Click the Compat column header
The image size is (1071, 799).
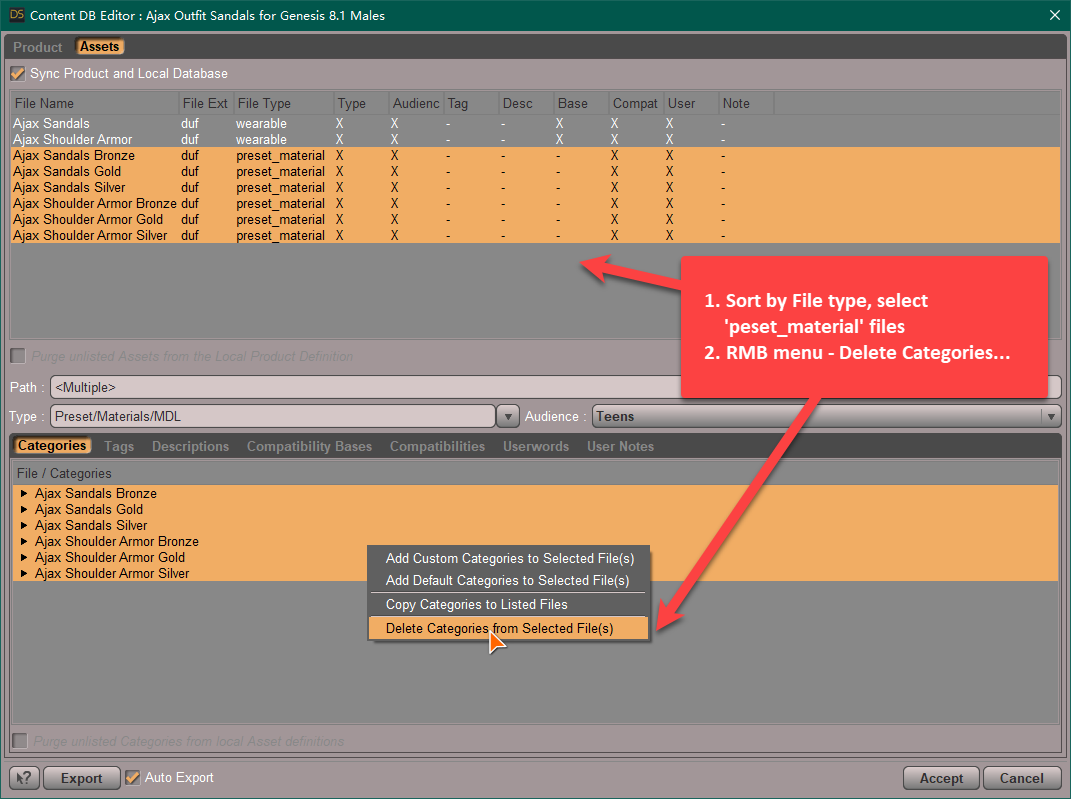(636, 103)
